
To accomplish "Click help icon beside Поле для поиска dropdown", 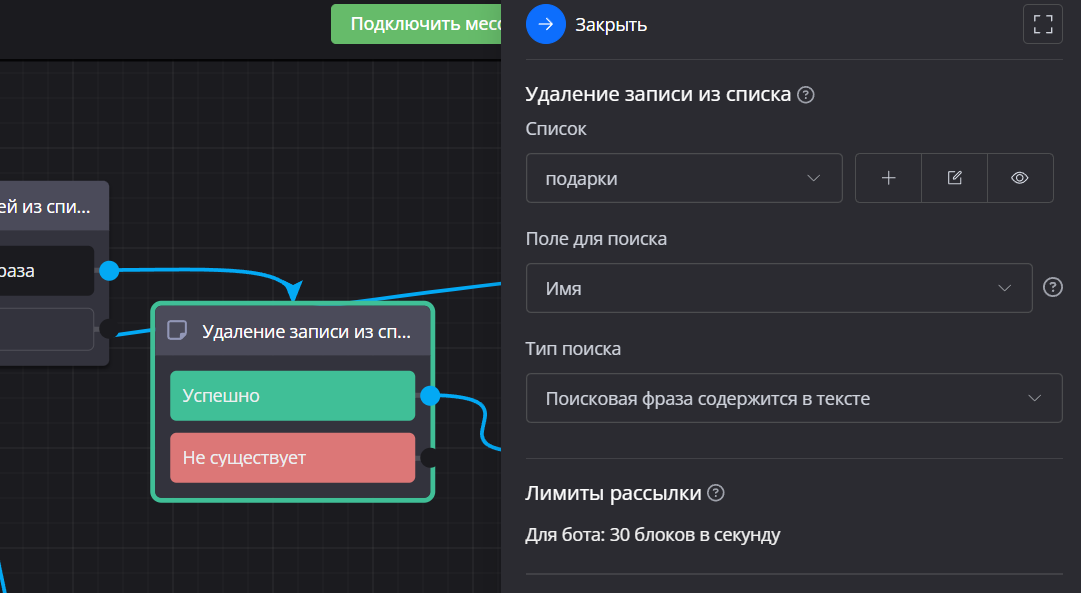I will 1052,288.
